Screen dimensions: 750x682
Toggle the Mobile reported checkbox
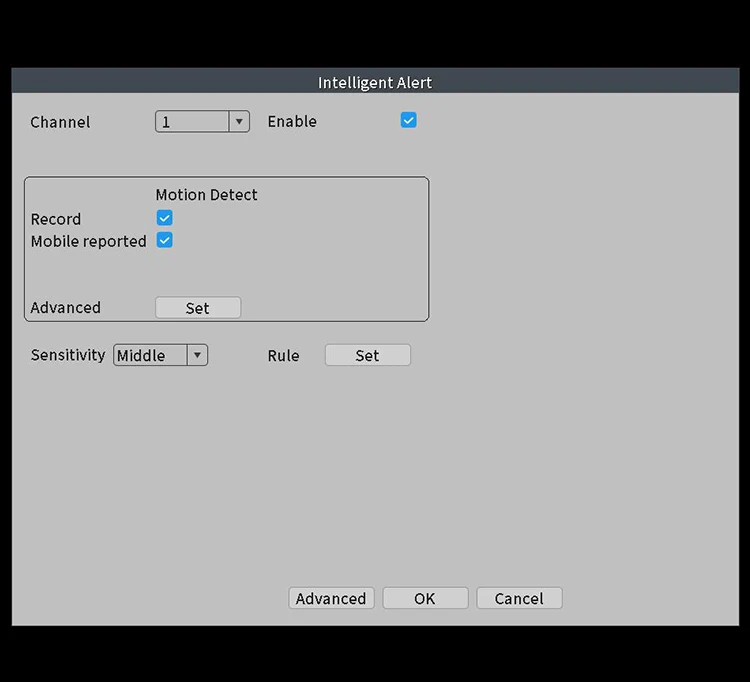coord(165,240)
